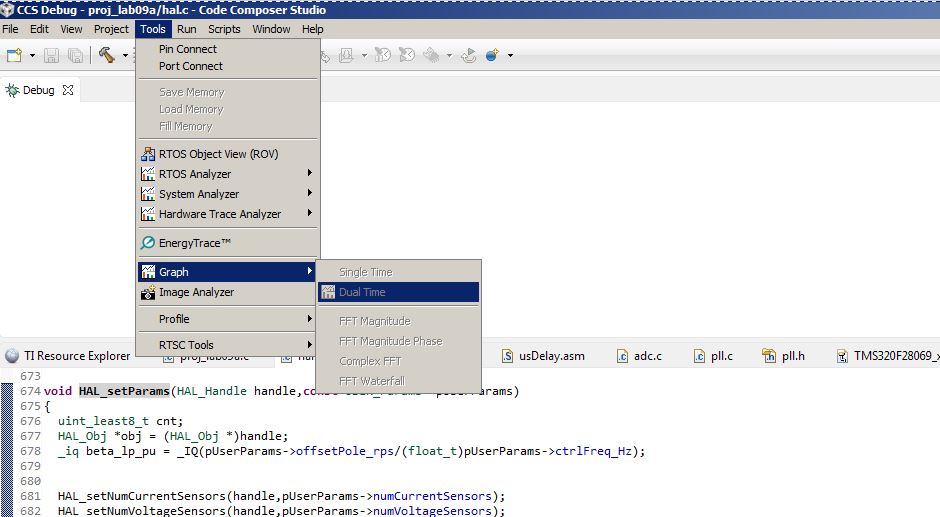Select FFT Magnitude Phase graph option
940x517 pixels.
click(398, 341)
